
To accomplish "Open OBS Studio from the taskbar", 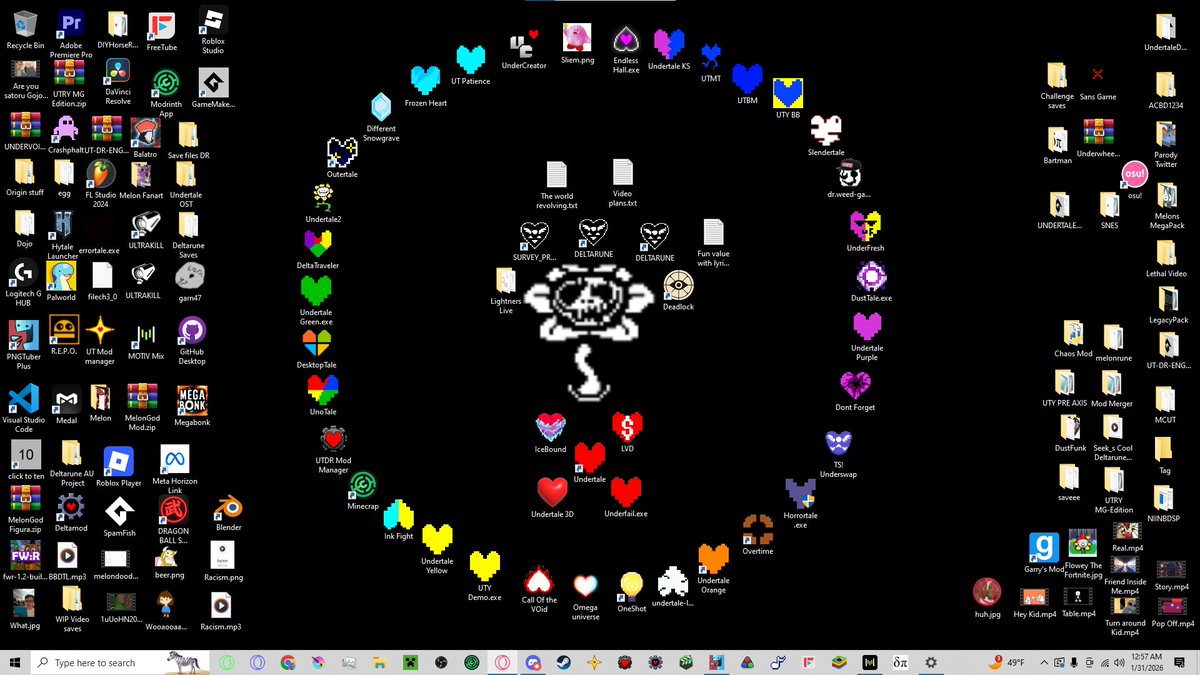I will tap(442, 662).
